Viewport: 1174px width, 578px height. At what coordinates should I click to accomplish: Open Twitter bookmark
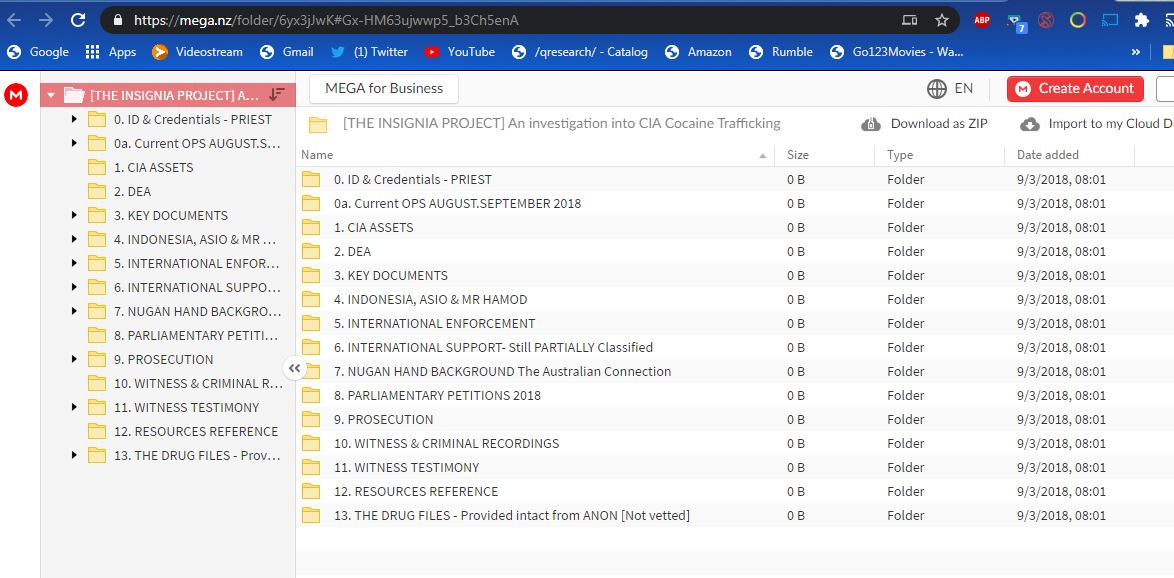coord(368,52)
